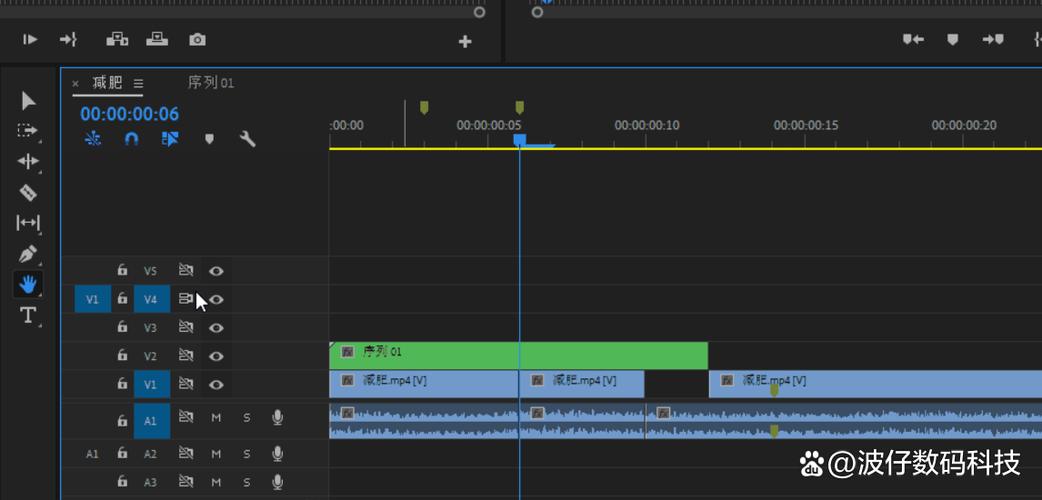Click the Overwrite edit button

[x=157, y=40]
